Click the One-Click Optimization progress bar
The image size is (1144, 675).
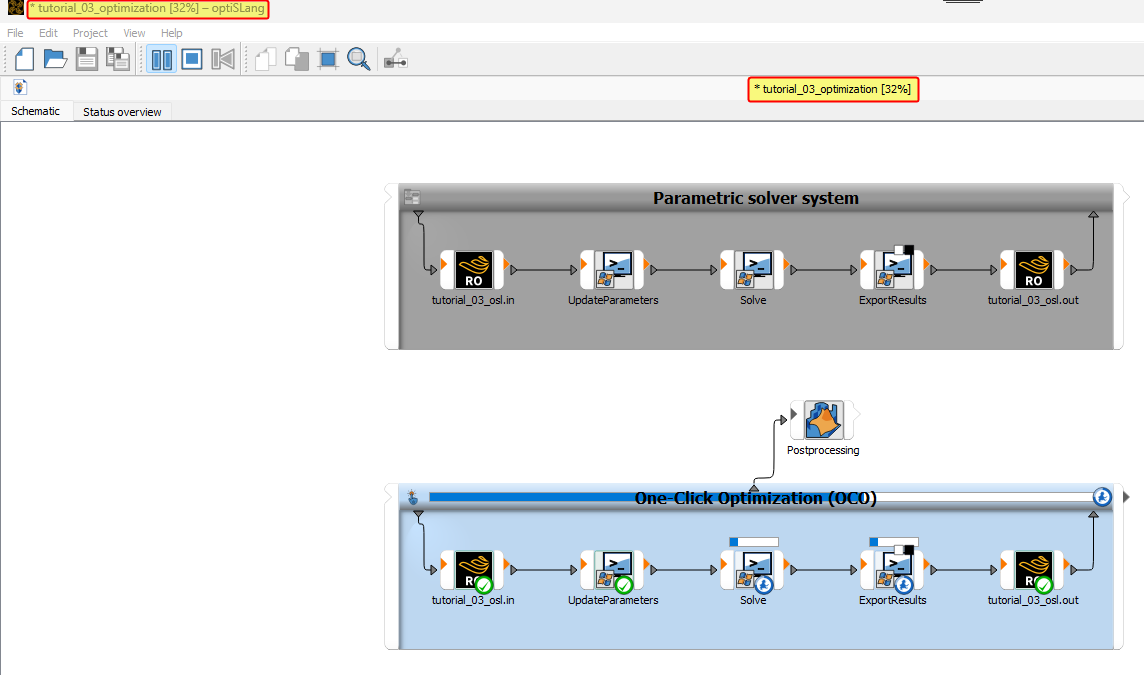[761, 497]
